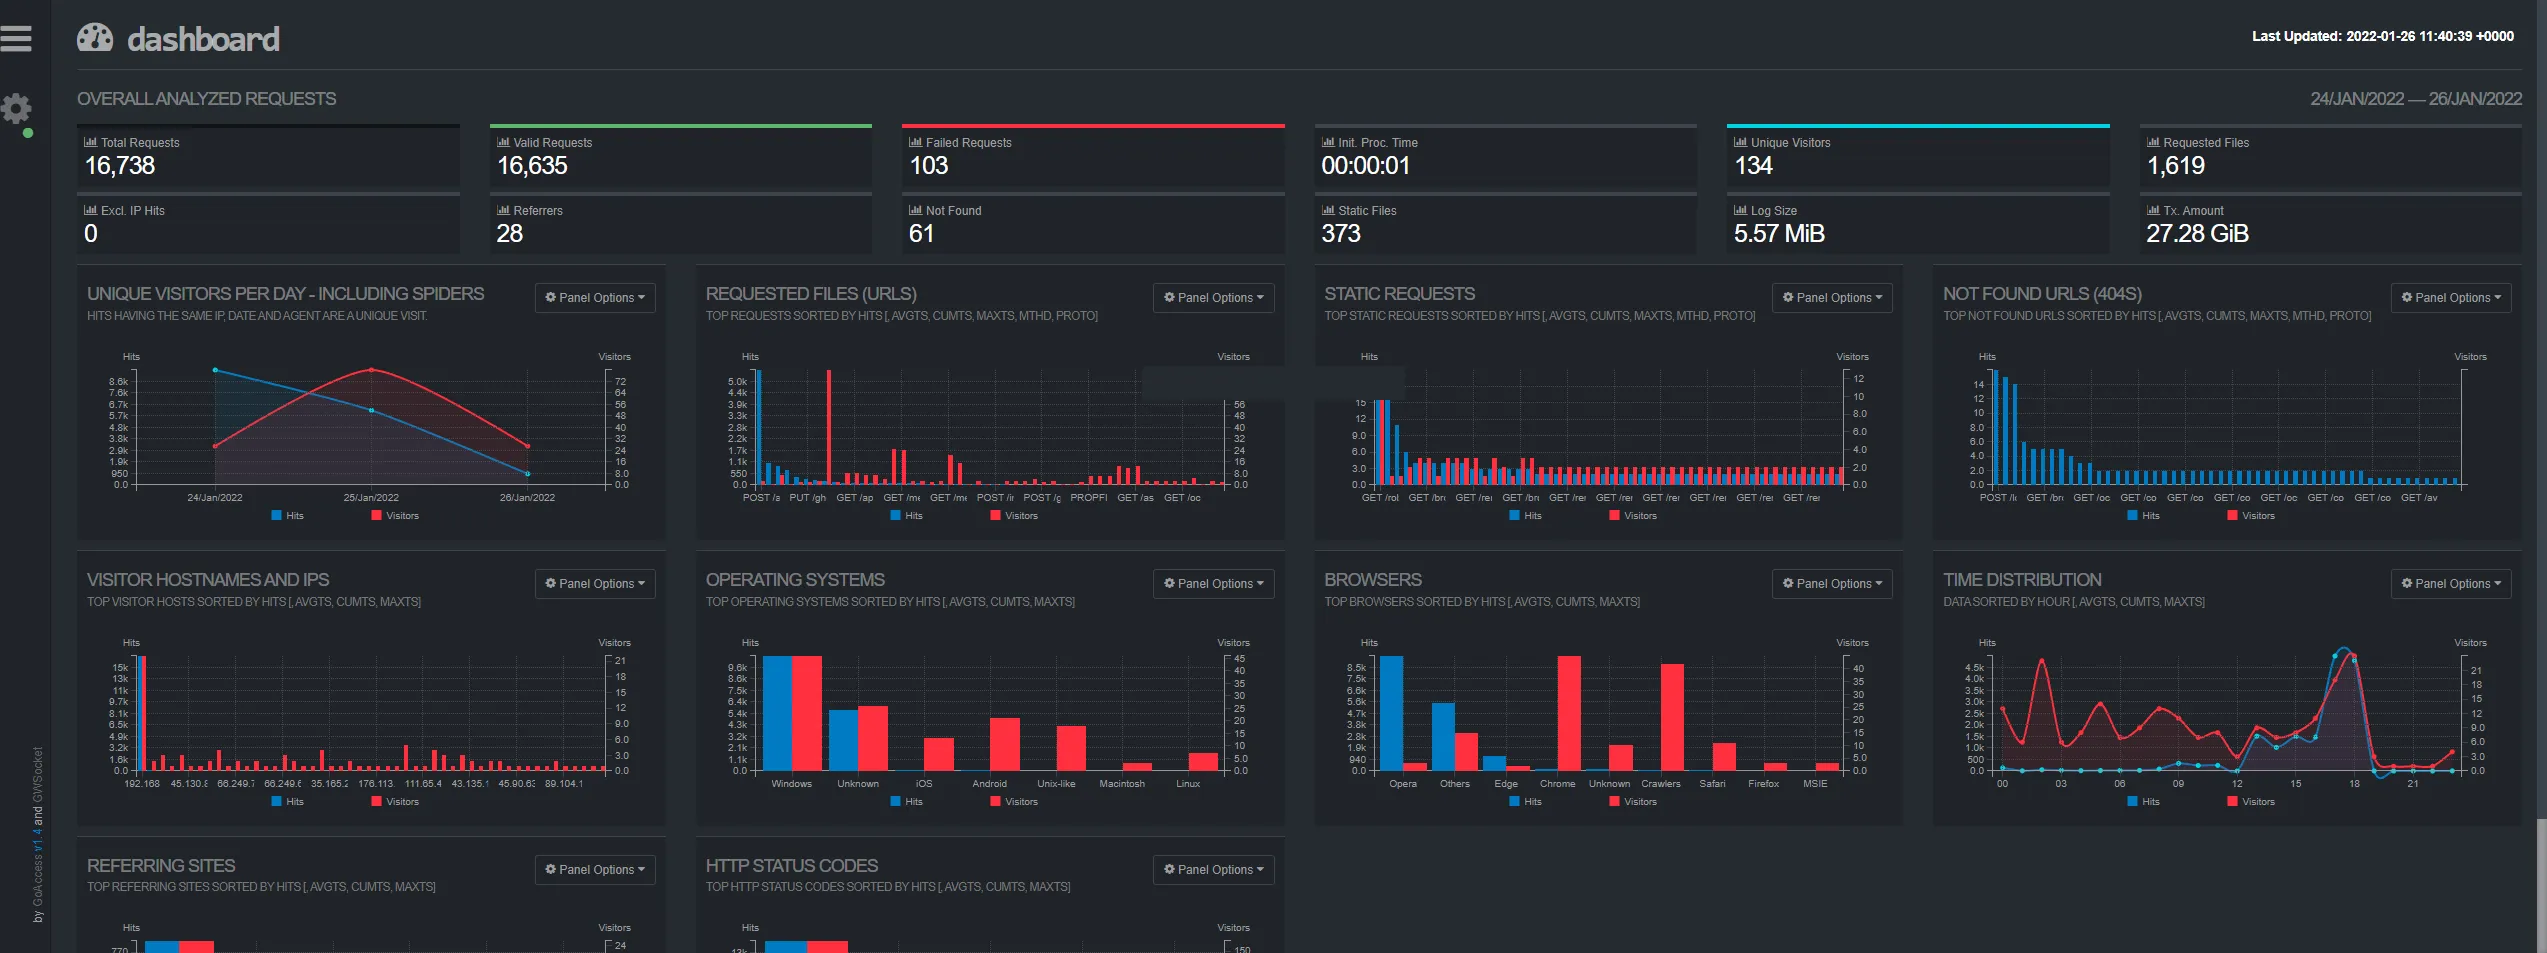Click the Unique Visitors chart icon
Screen dimensions: 2547x953
click(x=1740, y=141)
